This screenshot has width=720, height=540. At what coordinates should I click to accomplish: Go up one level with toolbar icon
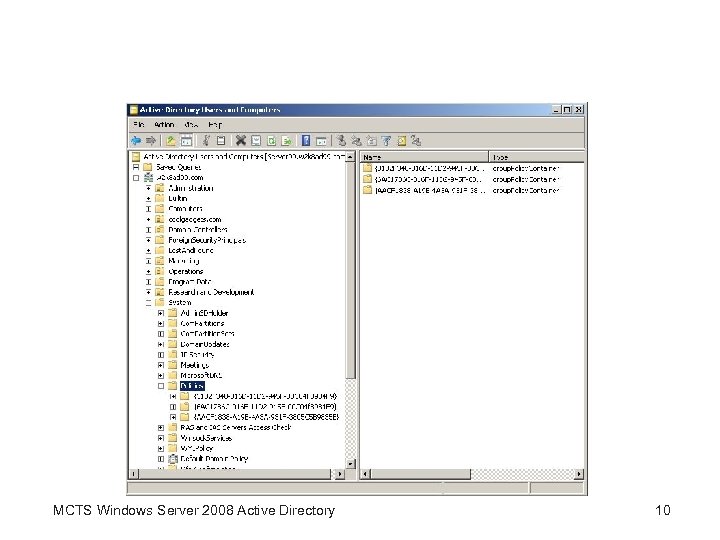pyautogui.click(x=171, y=141)
